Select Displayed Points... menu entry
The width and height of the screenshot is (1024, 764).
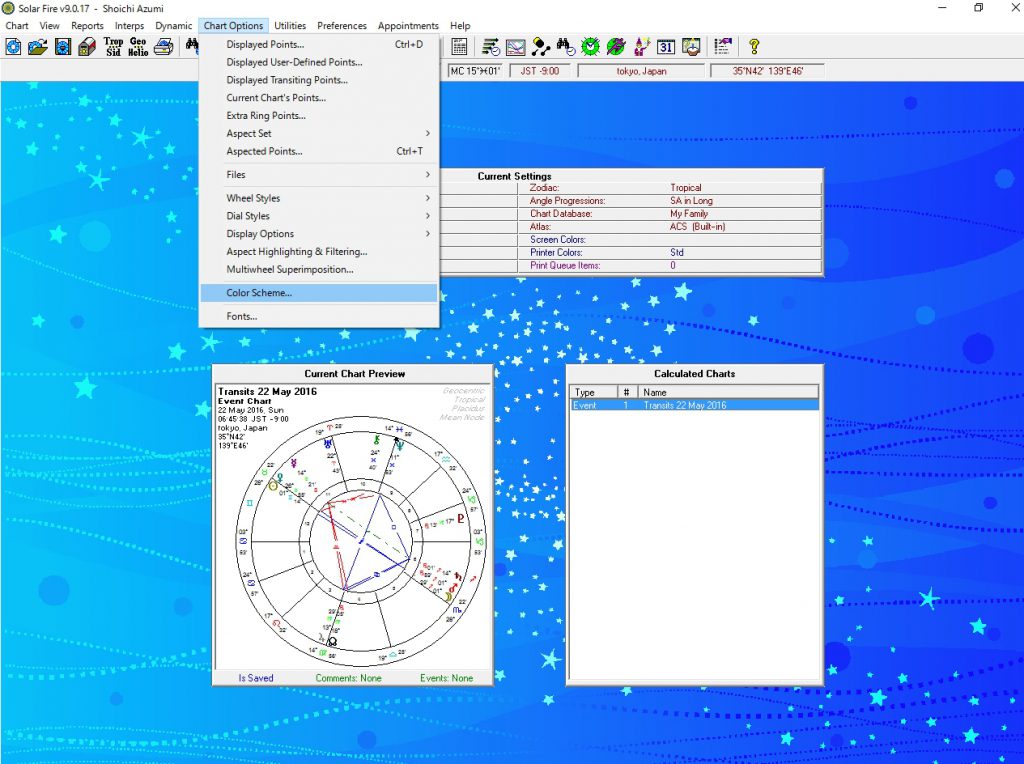pyautogui.click(x=265, y=44)
